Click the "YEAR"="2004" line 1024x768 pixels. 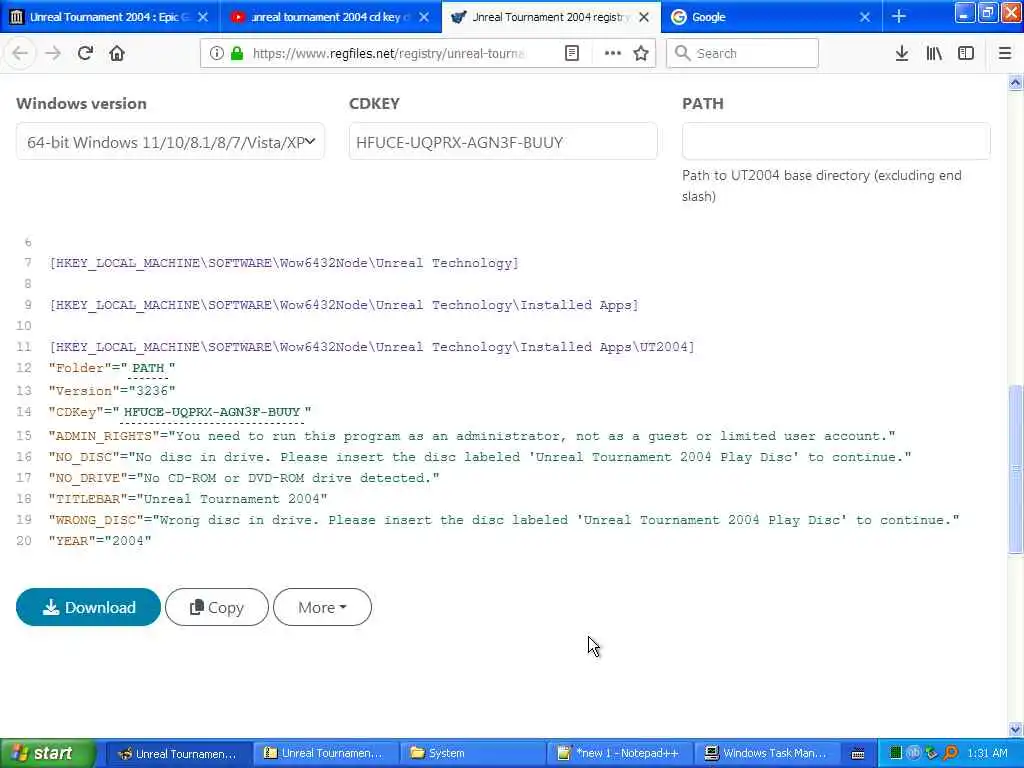point(99,541)
